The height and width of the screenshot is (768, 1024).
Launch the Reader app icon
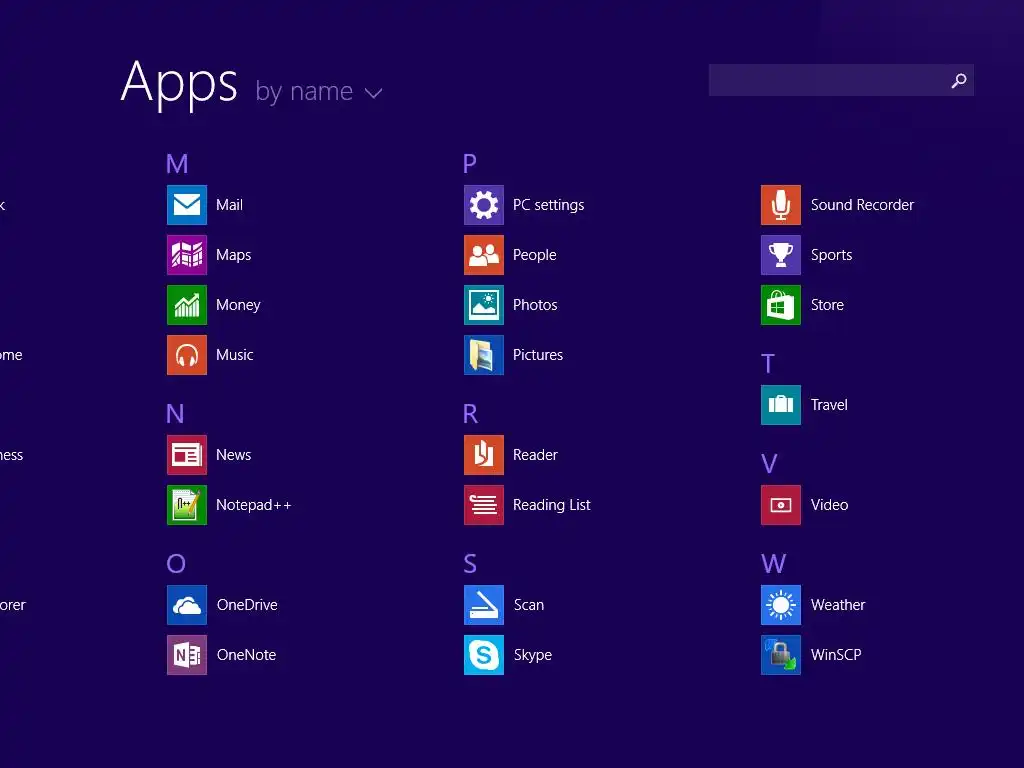coord(484,455)
